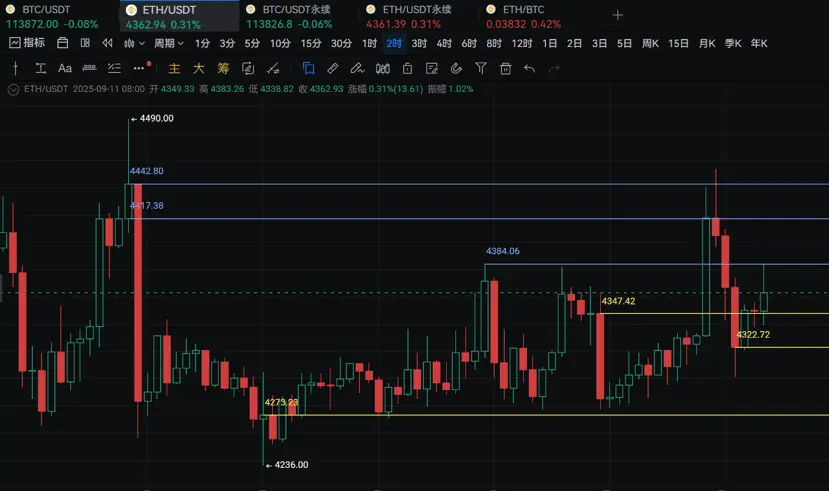Click the funnel filter icon
This screenshot has height=491, width=829.
(x=481, y=68)
